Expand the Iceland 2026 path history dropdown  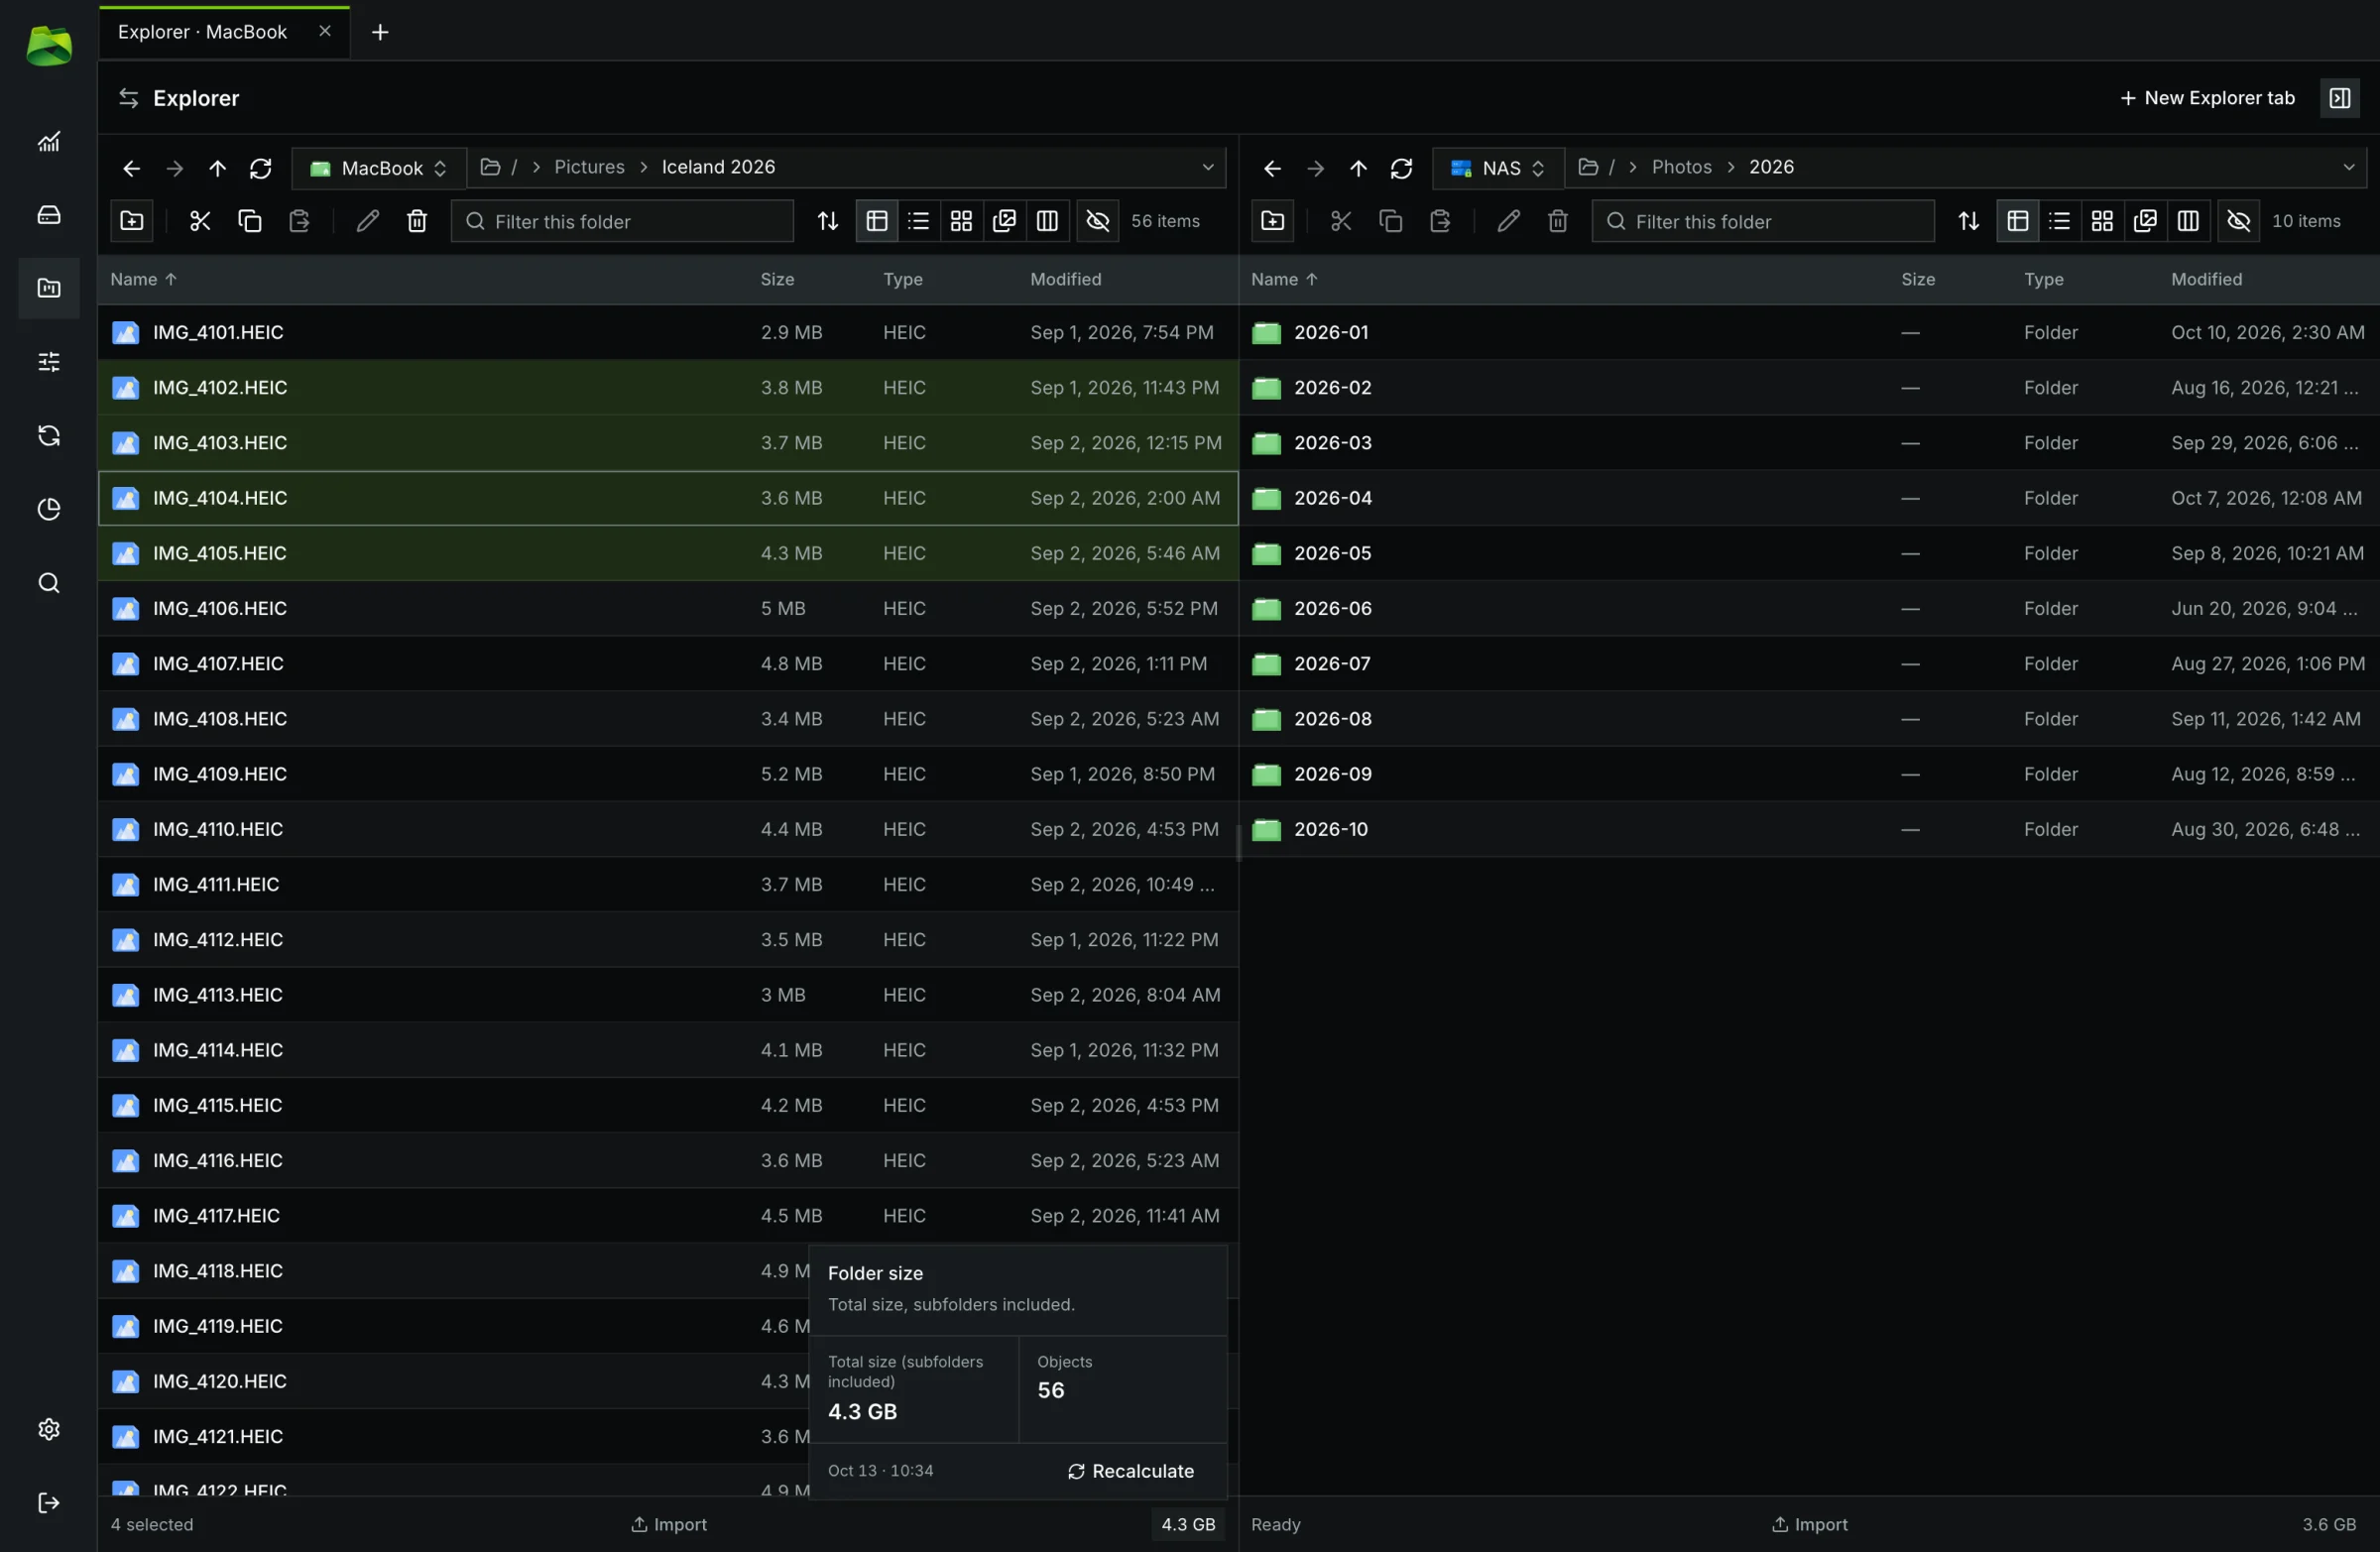1208,167
